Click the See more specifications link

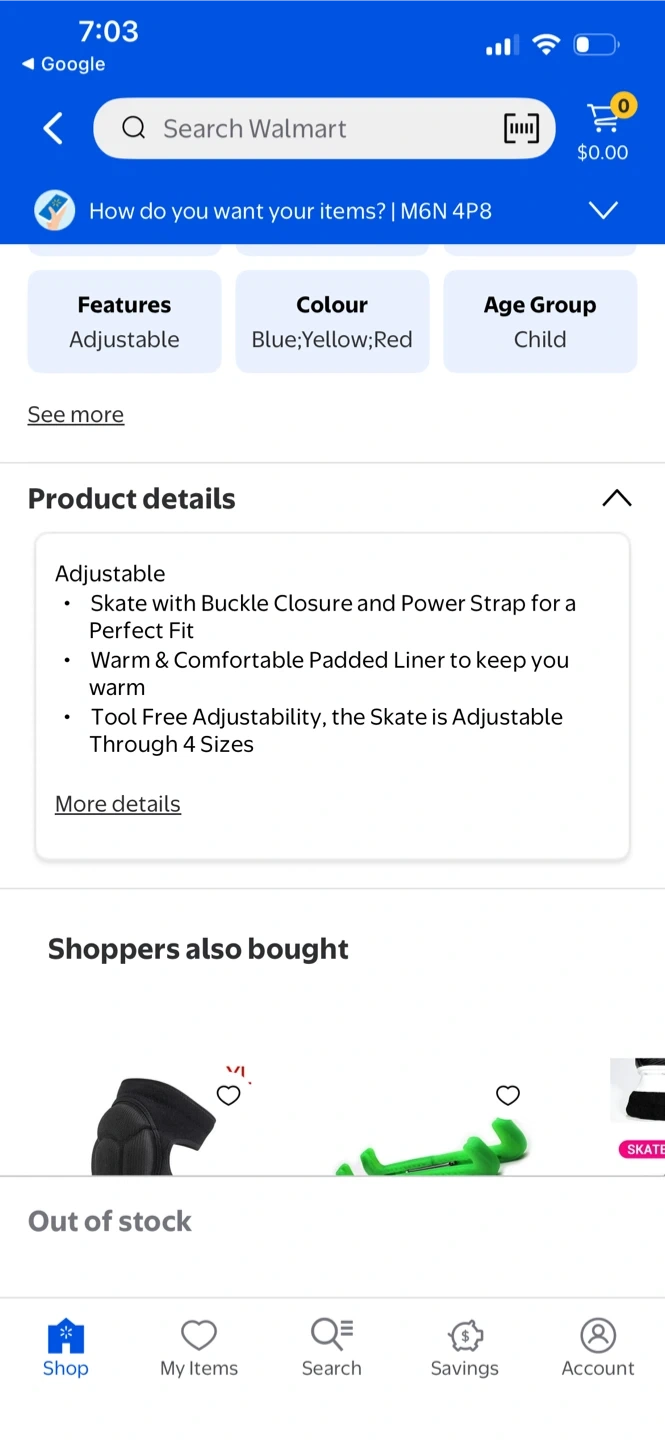pyautogui.click(x=76, y=414)
